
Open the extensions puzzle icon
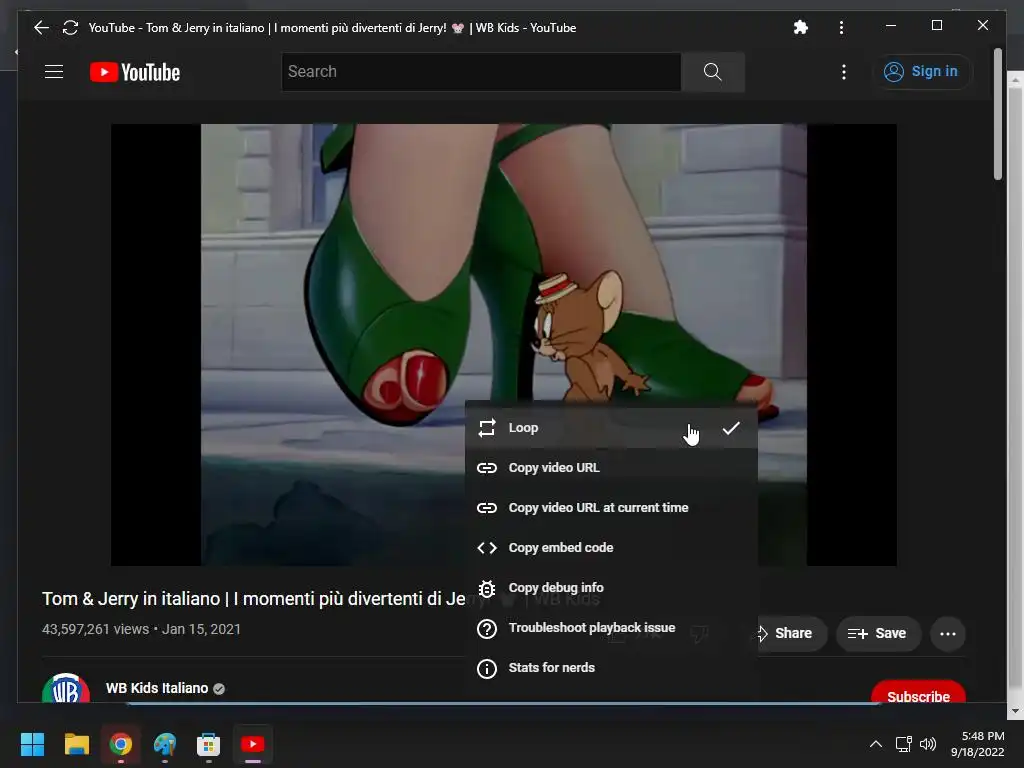coord(801,27)
